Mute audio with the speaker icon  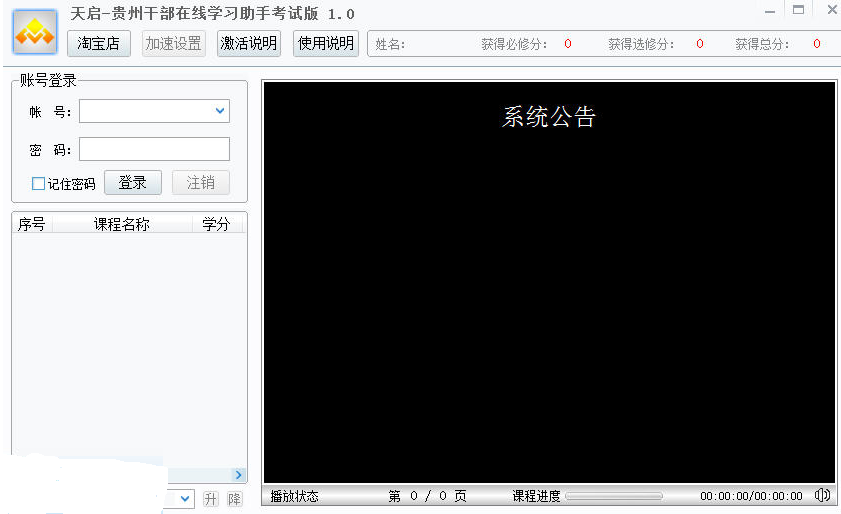coord(822,495)
